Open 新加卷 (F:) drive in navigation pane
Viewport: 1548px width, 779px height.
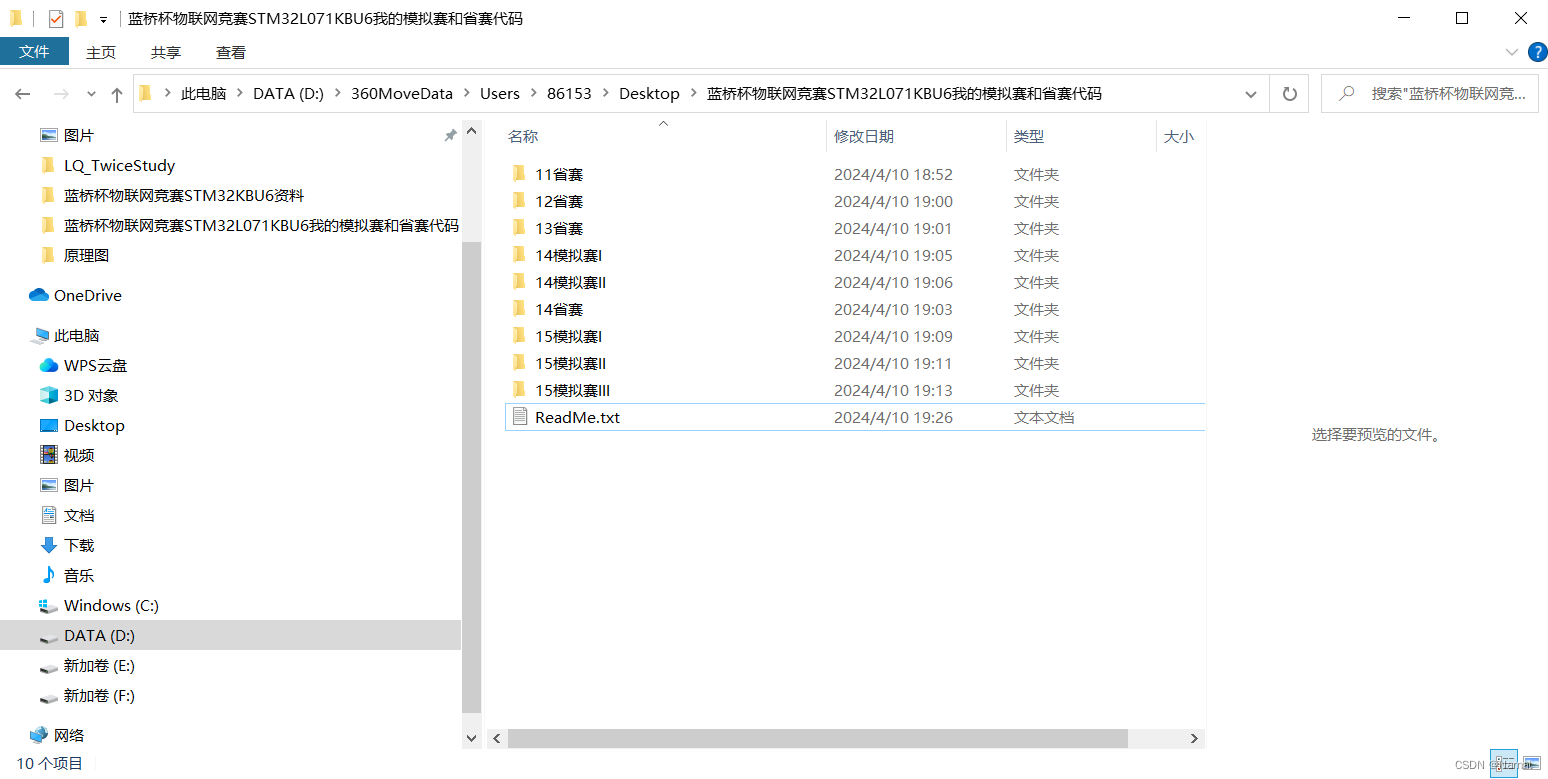click(99, 695)
